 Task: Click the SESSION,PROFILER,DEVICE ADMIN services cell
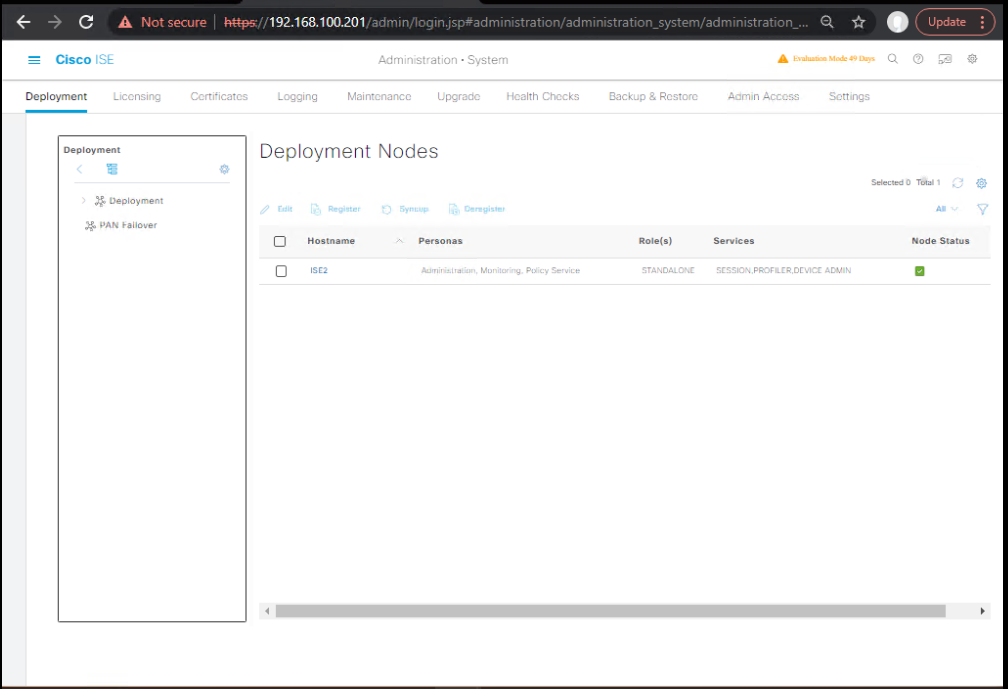[x=784, y=271]
